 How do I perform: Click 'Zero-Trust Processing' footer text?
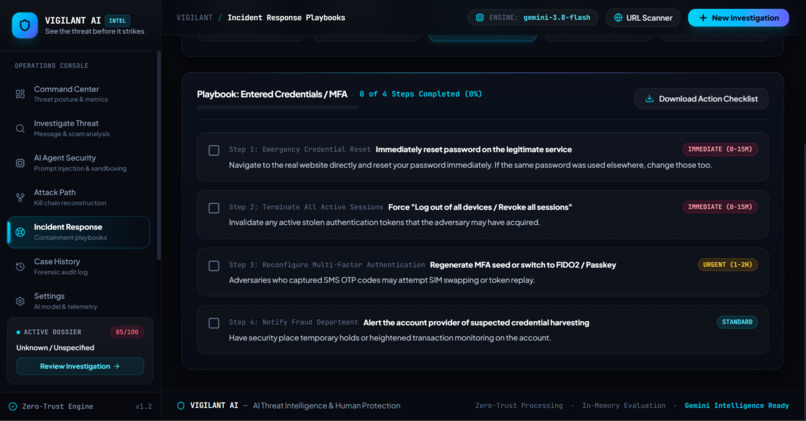(519, 406)
